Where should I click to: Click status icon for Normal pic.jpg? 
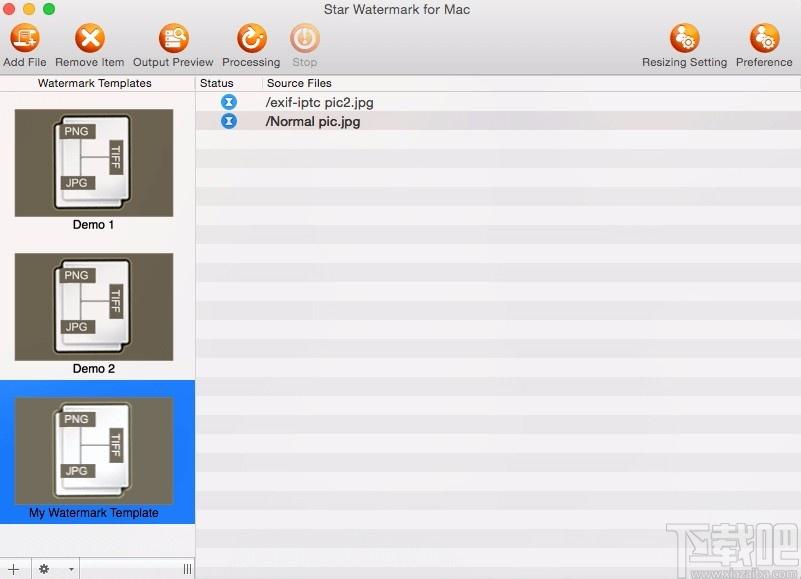click(229, 121)
